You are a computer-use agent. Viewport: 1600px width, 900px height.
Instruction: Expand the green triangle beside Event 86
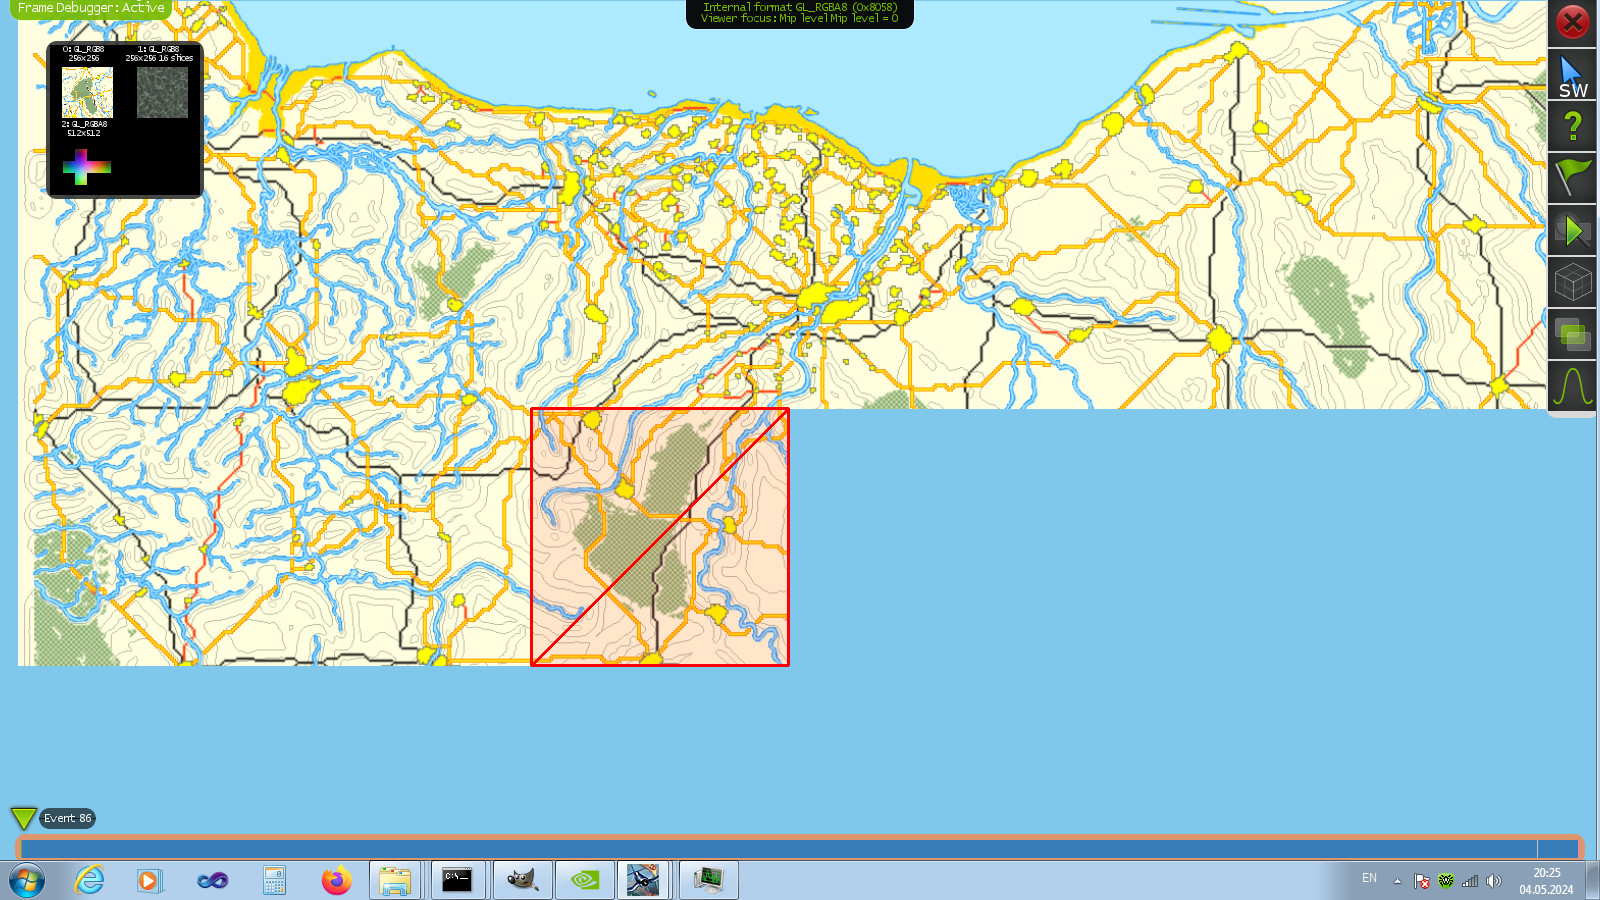tap(23, 819)
